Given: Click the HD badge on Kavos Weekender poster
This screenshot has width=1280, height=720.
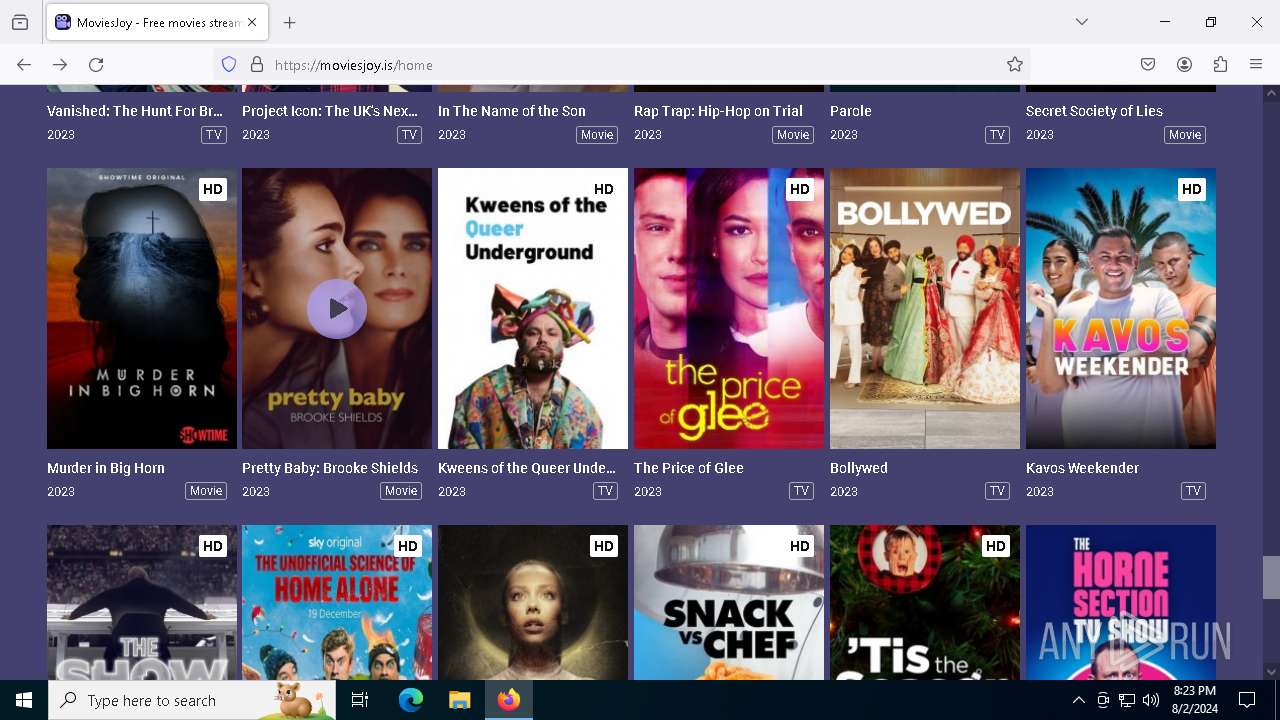Looking at the screenshot, I should 1191,189.
